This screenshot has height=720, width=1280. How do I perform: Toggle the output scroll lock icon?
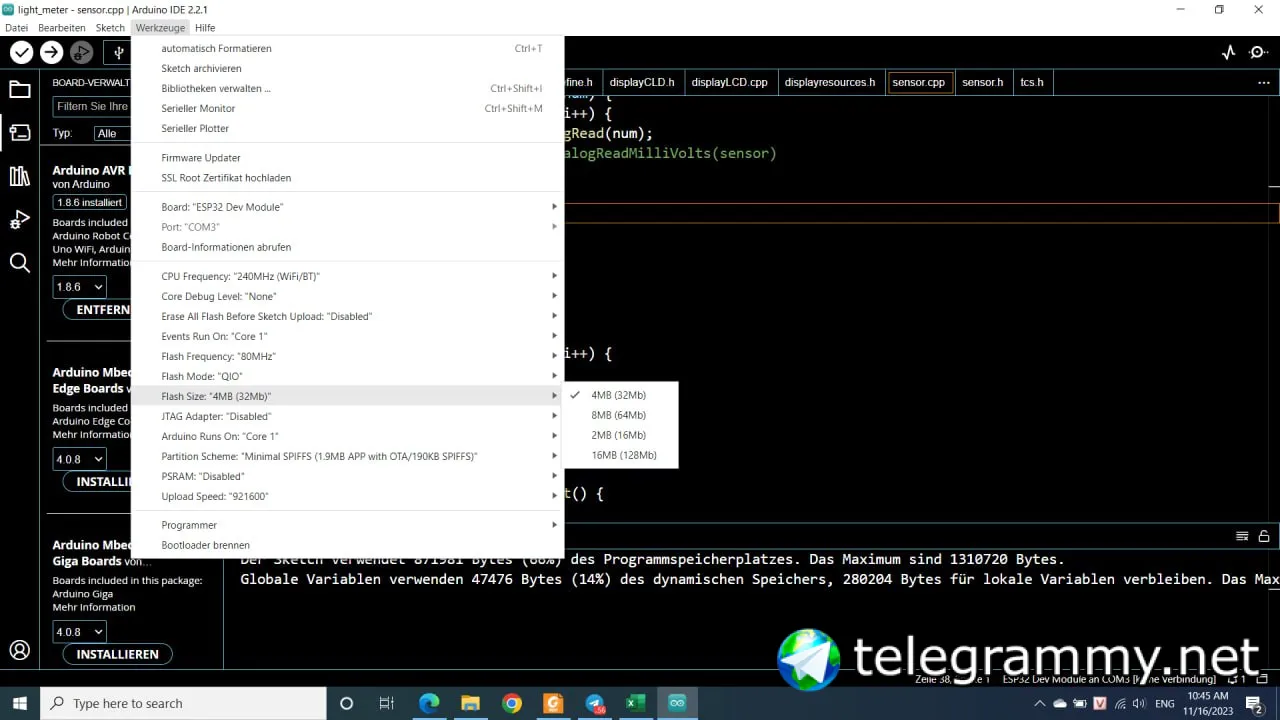pos(1264,536)
